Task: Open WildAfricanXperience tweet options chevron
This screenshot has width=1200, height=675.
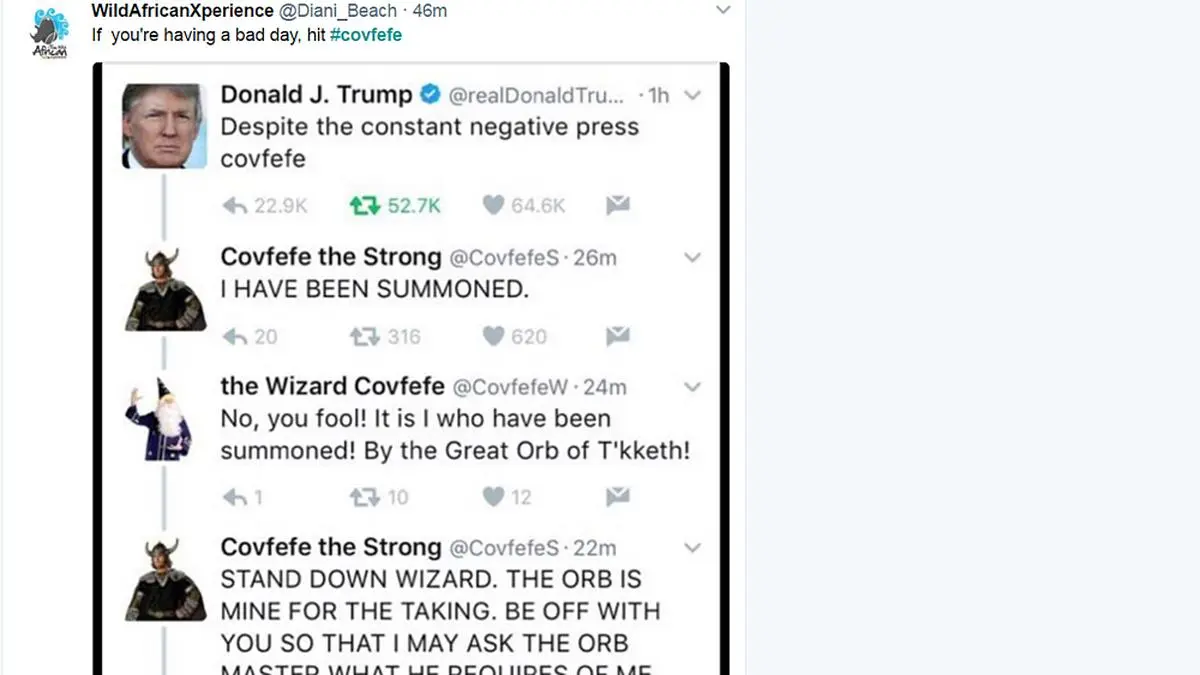Action: tap(723, 11)
